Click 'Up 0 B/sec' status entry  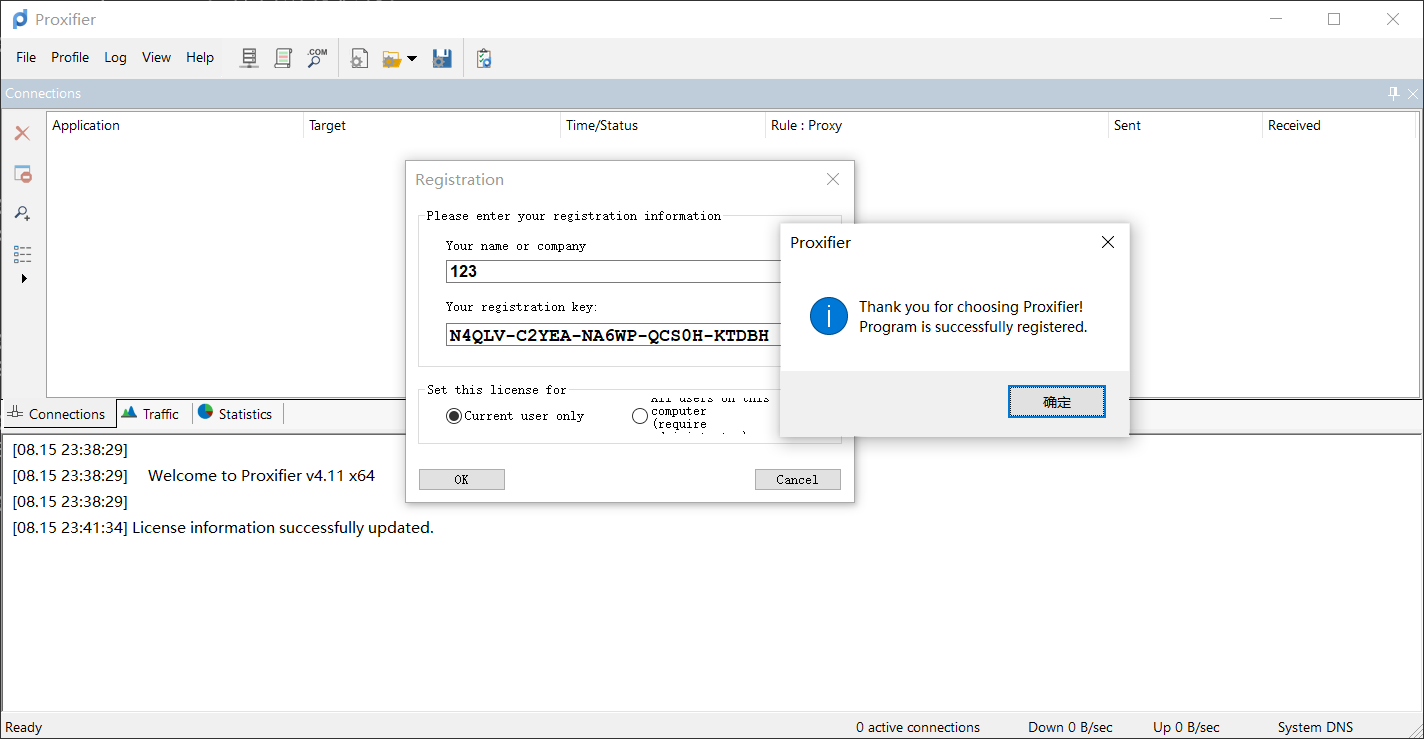click(x=1186, y=727)
